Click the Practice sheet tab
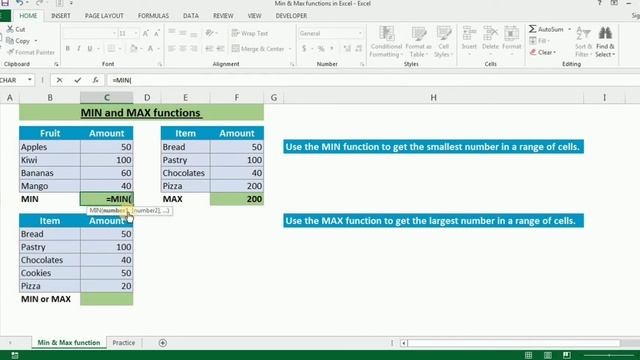This screenshot has height=360, width=640. click(x=124, y=343)
